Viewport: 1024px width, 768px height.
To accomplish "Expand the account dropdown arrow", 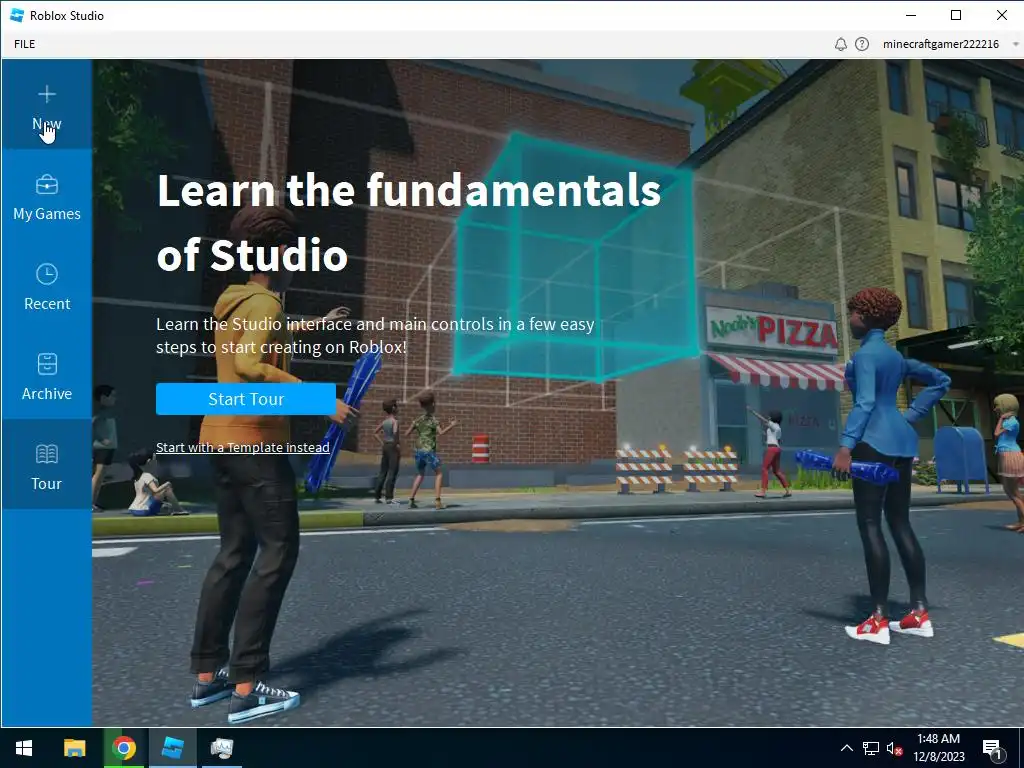I will click(1016, 44).
